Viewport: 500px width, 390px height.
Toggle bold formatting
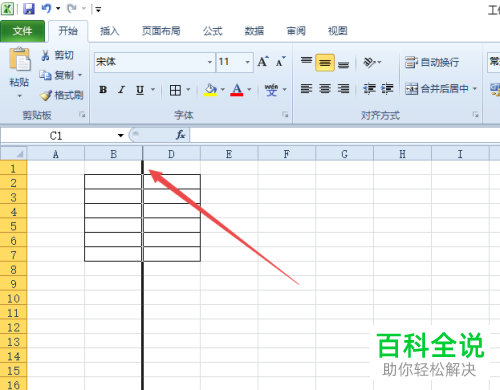tap(103, 90)
